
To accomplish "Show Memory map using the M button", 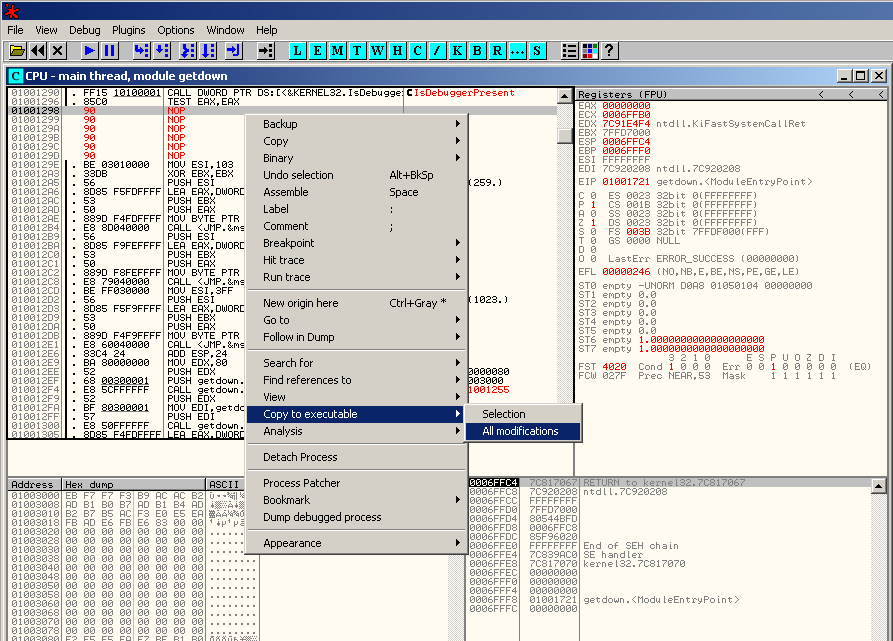I will tap(339, 50).
